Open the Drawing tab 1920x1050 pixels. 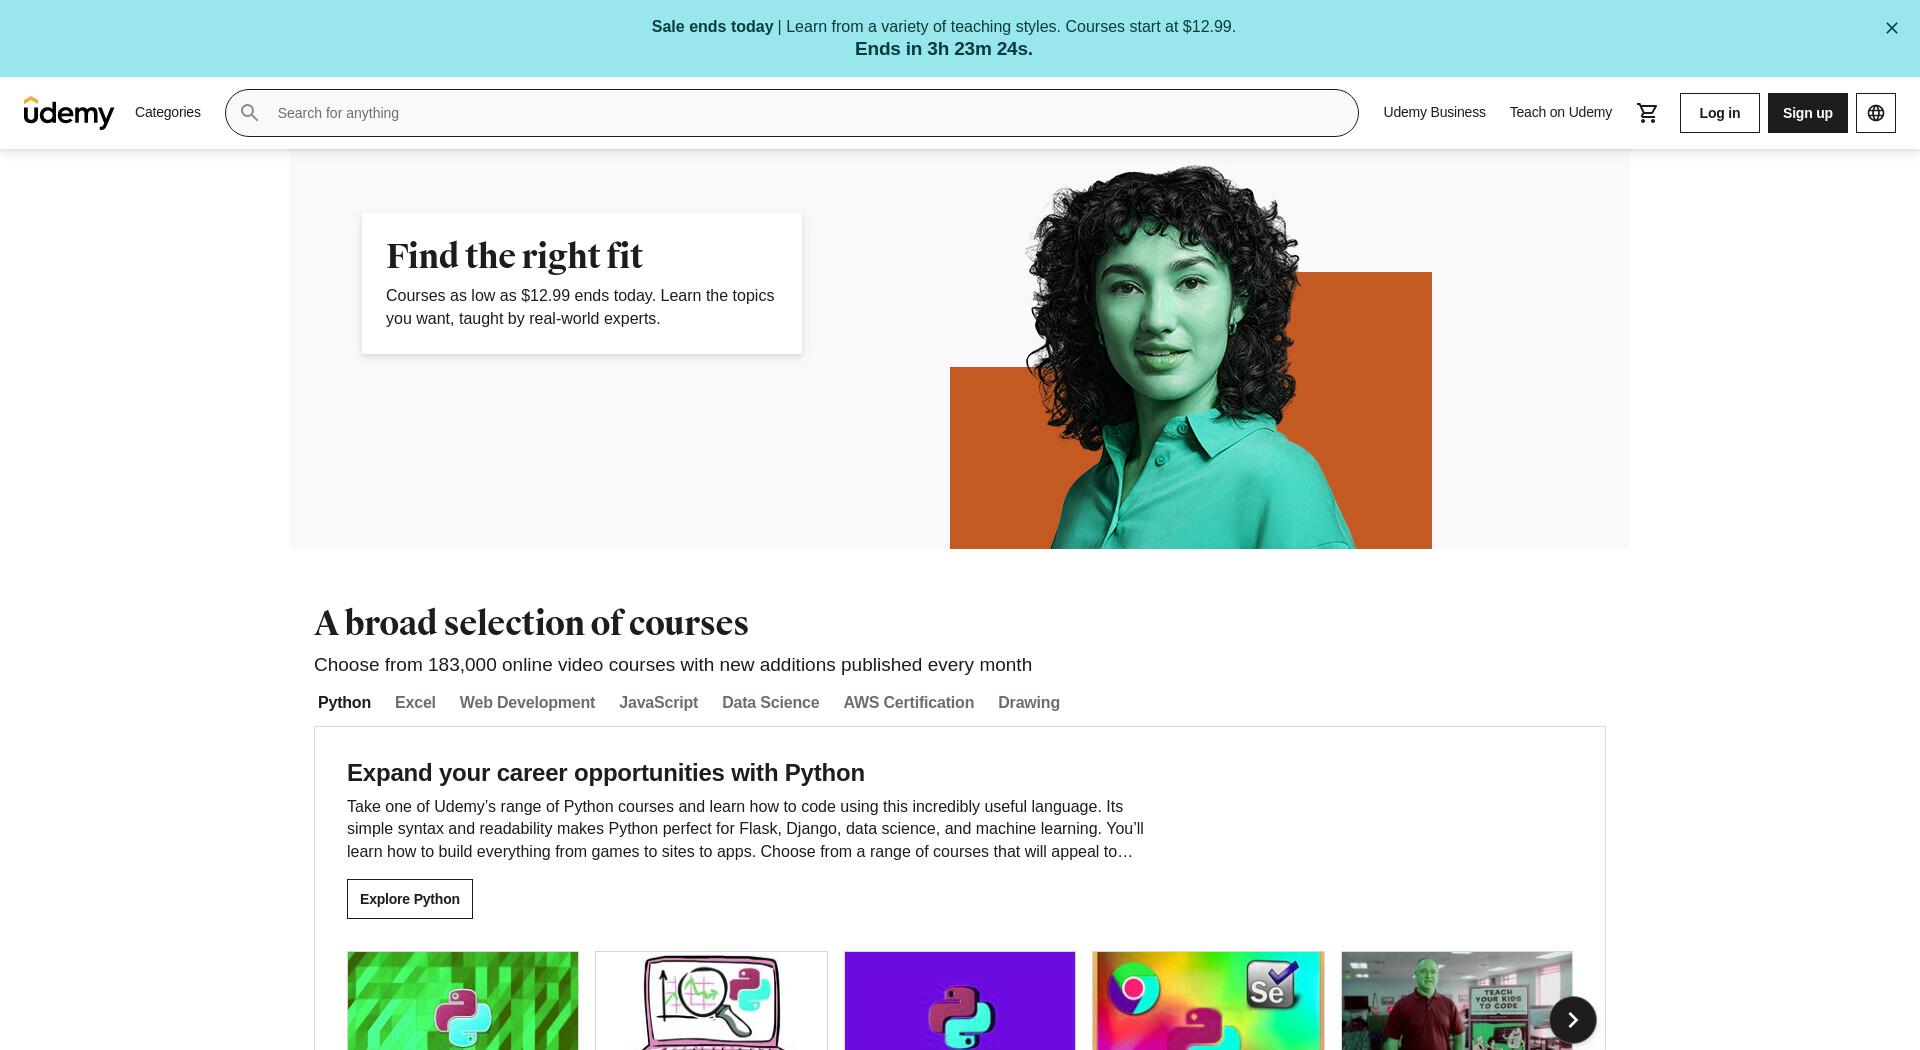(1028, 702)
